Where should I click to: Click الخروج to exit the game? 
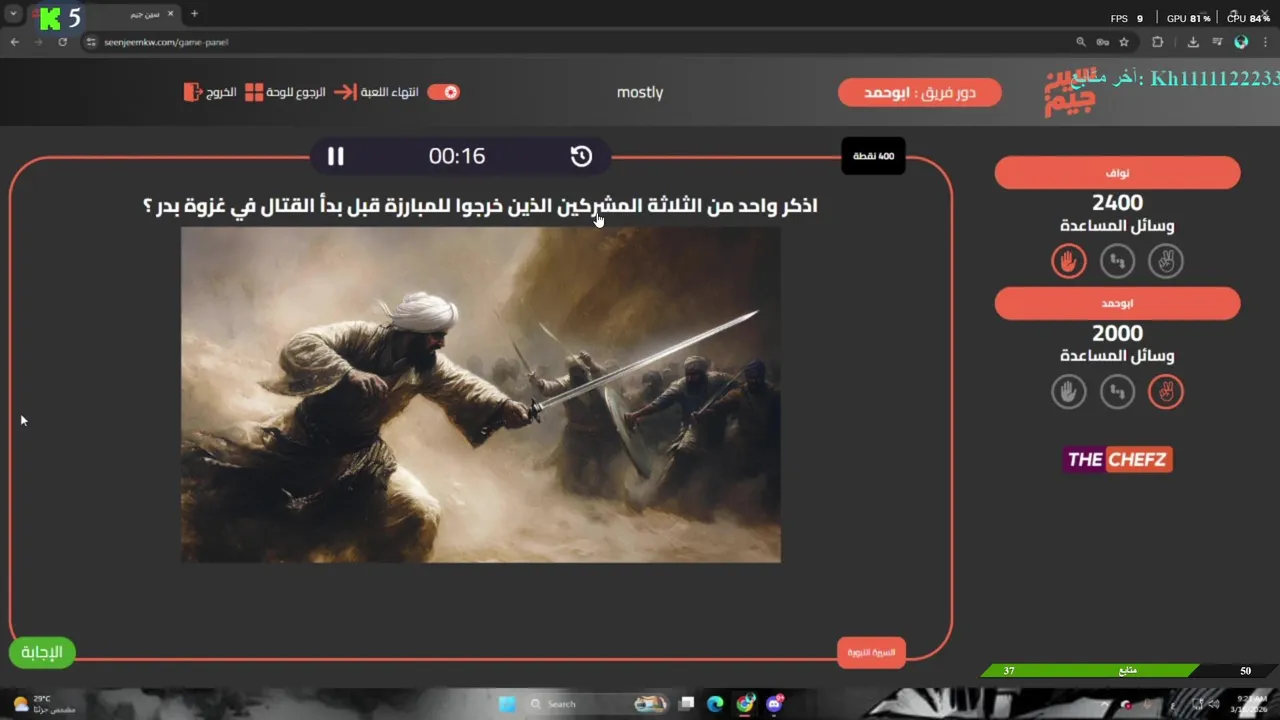pos(221,92)
